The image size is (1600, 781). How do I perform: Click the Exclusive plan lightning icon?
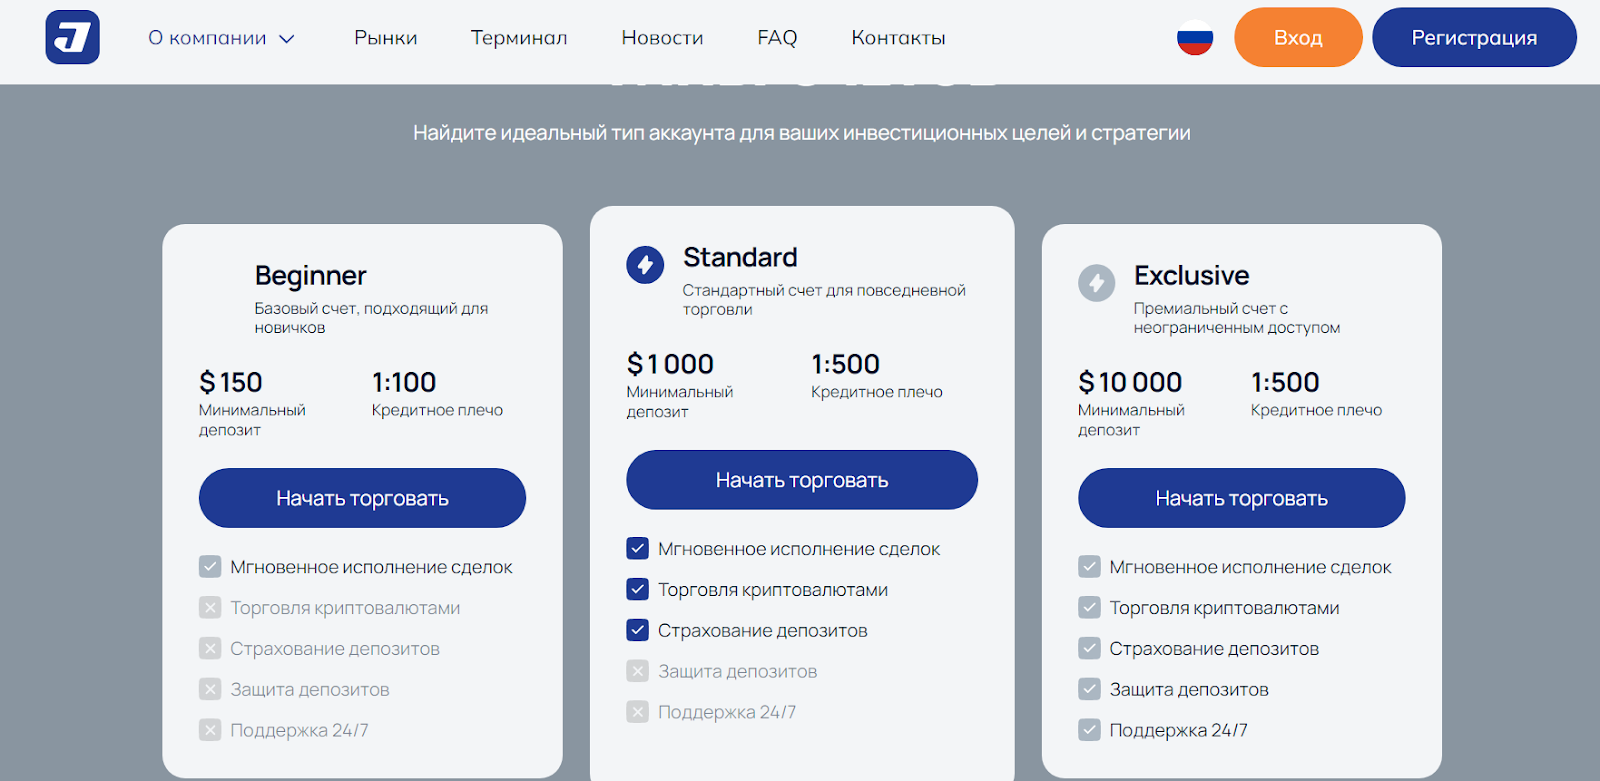point(1096,283)
